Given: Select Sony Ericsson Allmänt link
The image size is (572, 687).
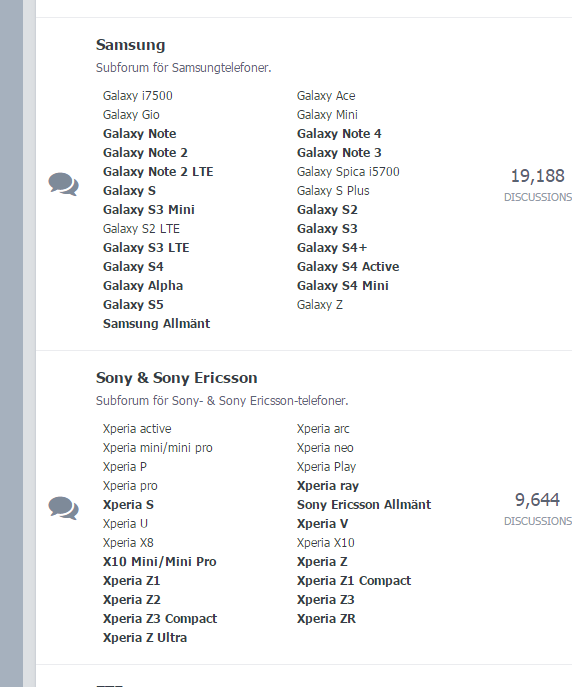Looking at the screenshot, I should (364, 505).
